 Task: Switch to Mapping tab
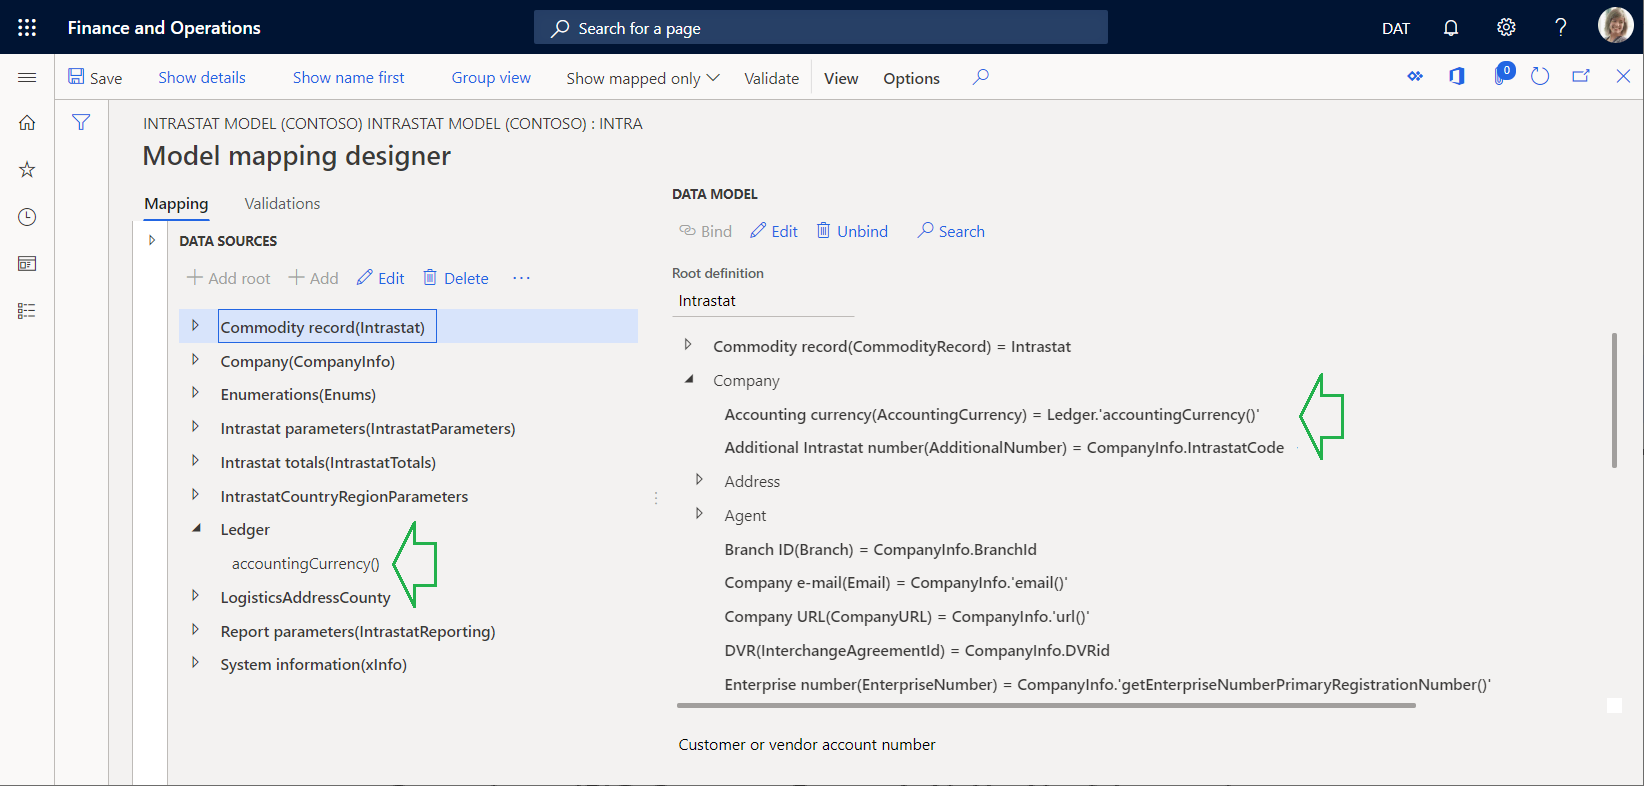coord(176,203)
